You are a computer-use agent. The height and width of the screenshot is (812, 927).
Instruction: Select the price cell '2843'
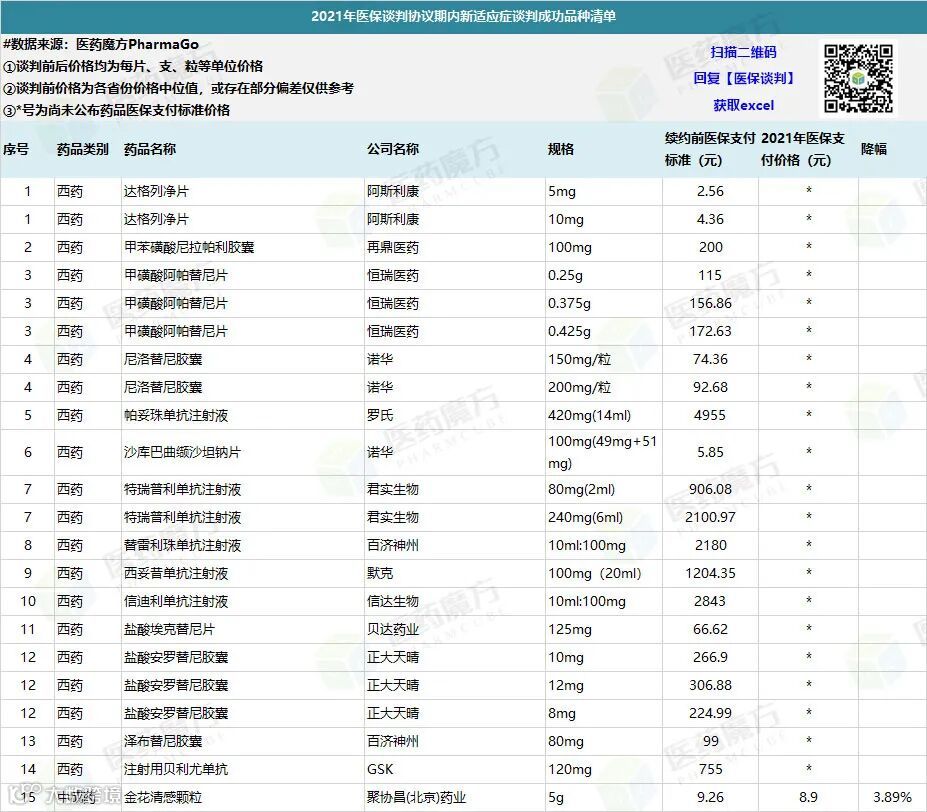[x=710, y=601]
